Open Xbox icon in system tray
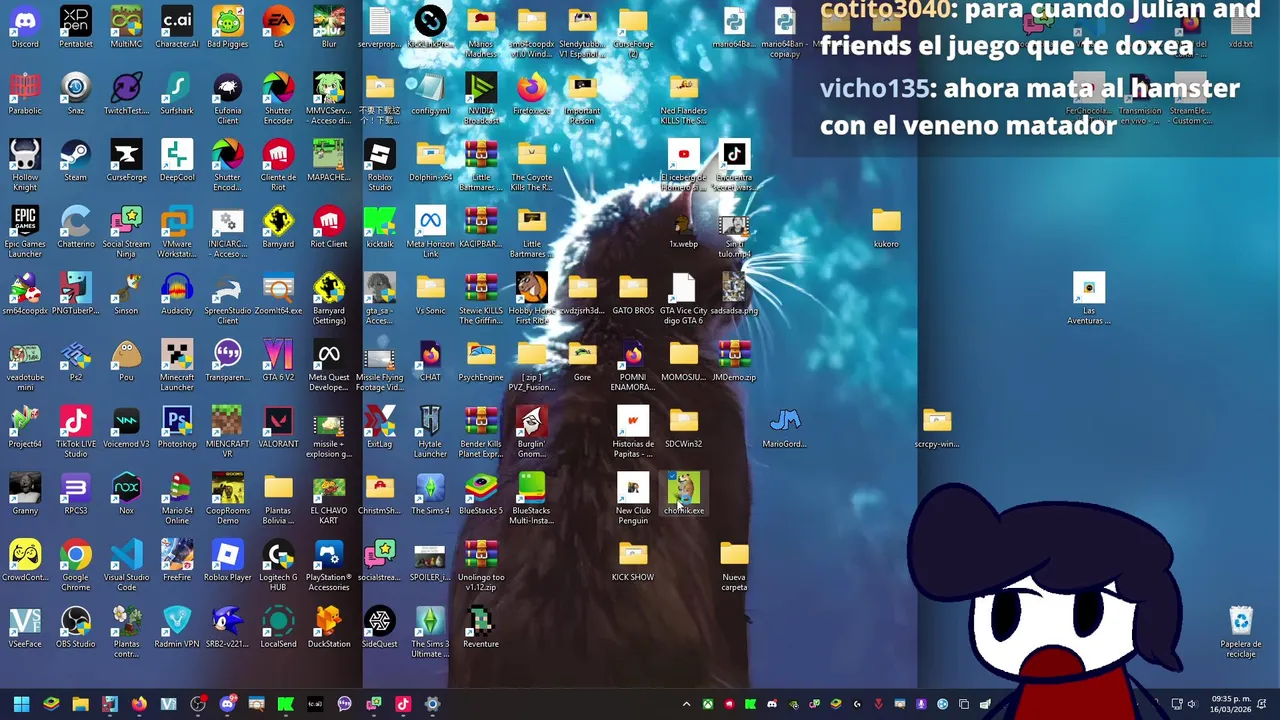This screenshot has width=1280, height=720. [x=707, y=704]
